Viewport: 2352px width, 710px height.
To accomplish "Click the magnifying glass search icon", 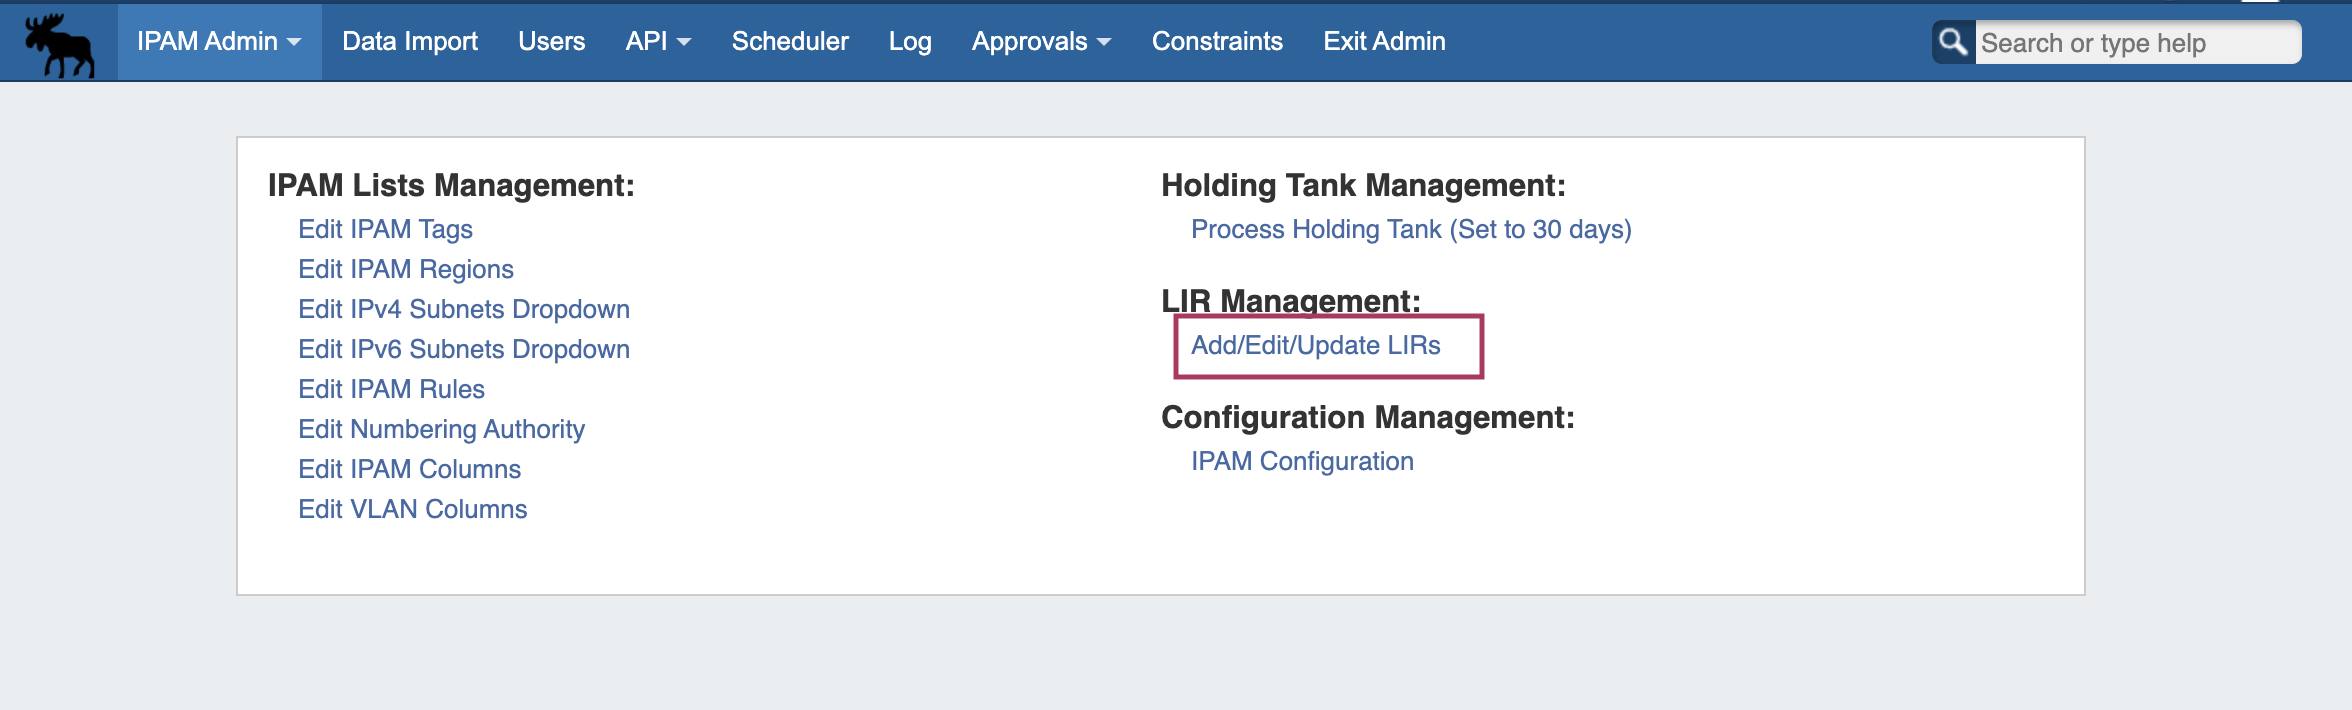I will coord(1953,42).
